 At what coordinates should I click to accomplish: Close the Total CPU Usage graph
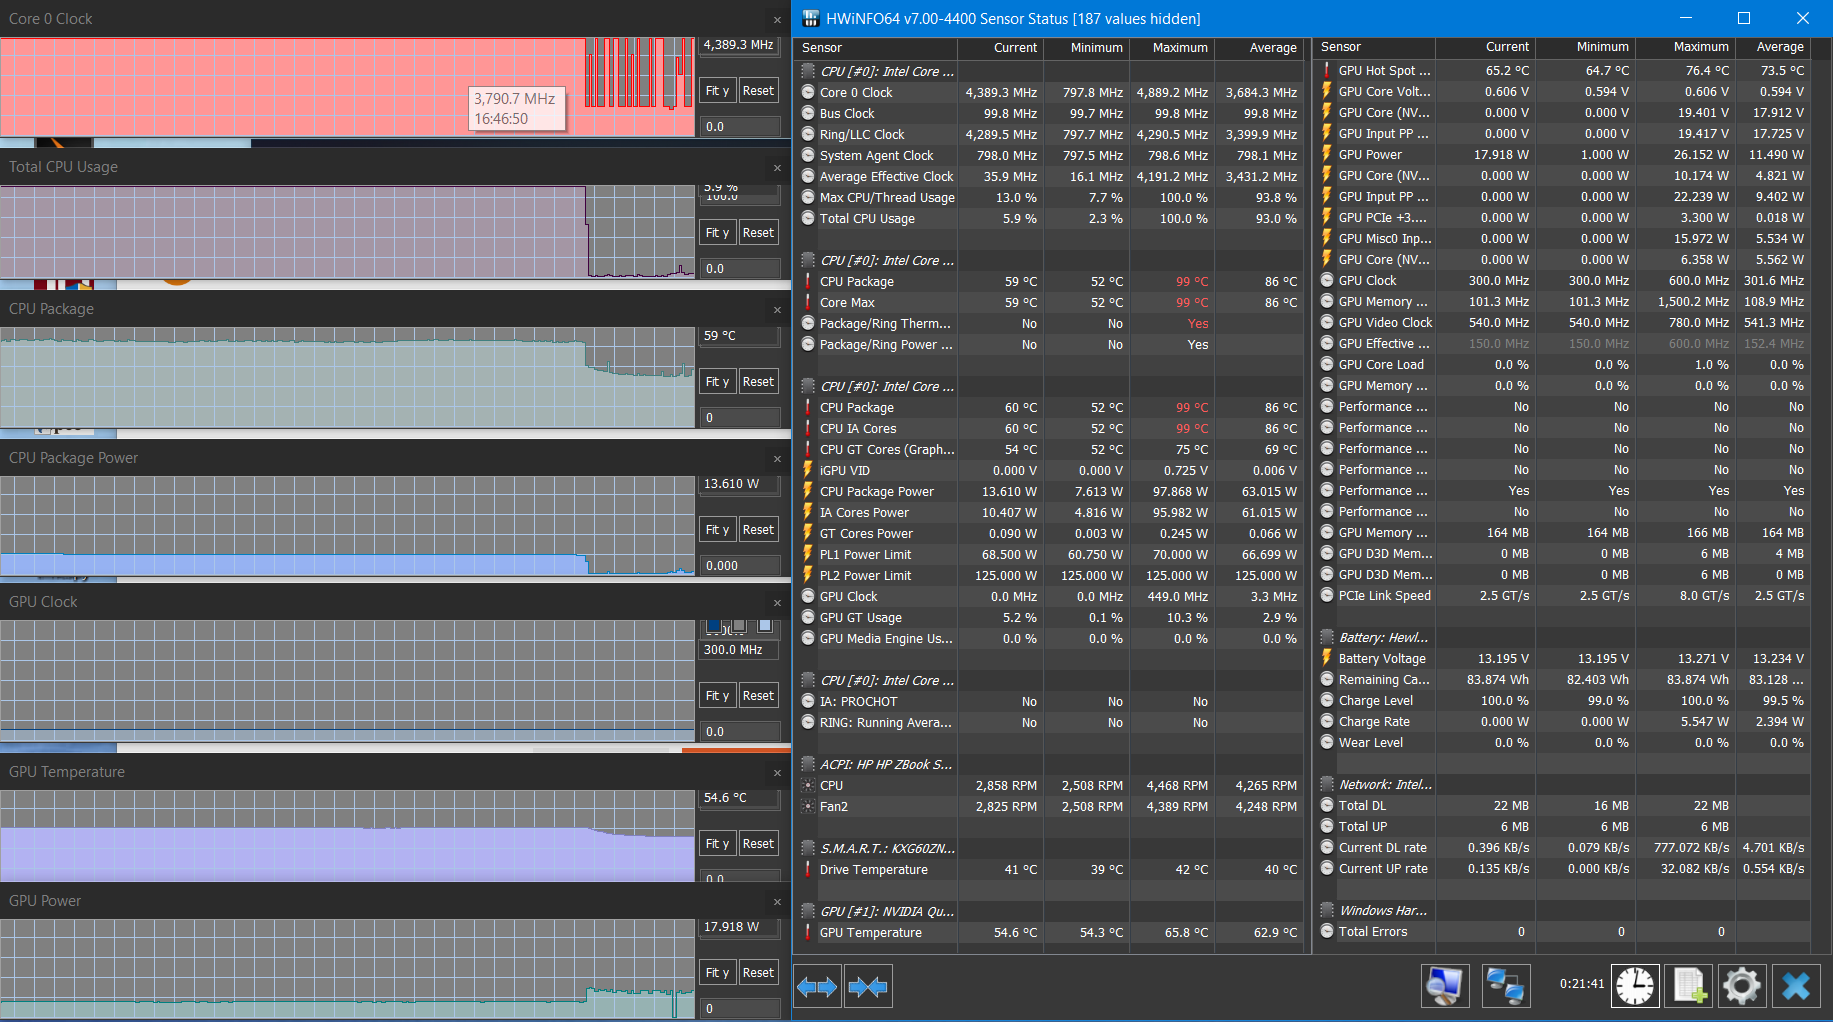tap(777, 168)
